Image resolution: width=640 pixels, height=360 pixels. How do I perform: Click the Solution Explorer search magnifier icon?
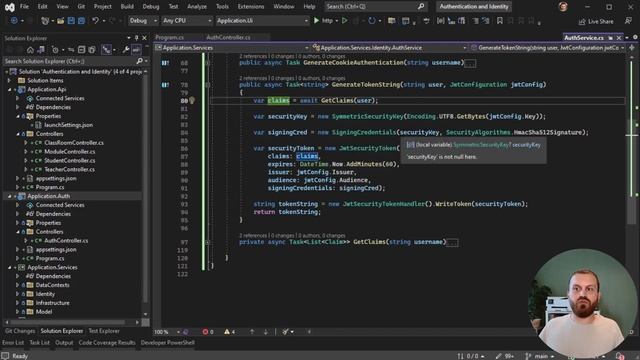[139, 61]
